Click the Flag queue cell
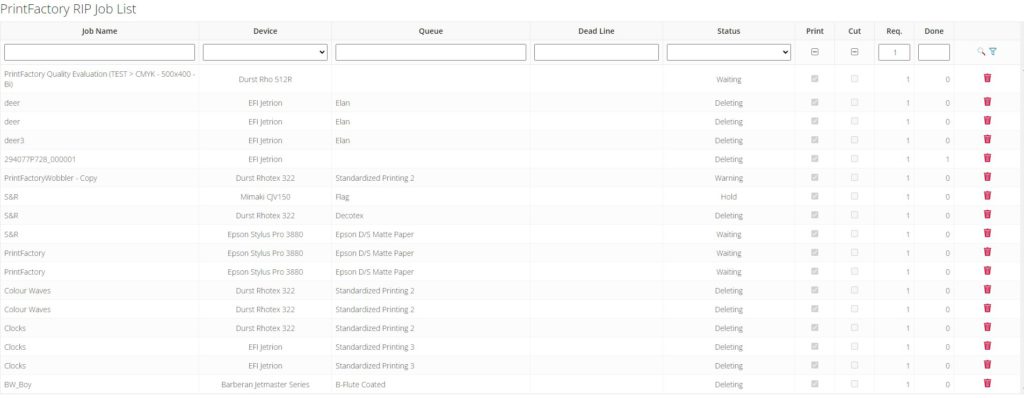Screen dimensions: 1024x398 tap(342, 197)
